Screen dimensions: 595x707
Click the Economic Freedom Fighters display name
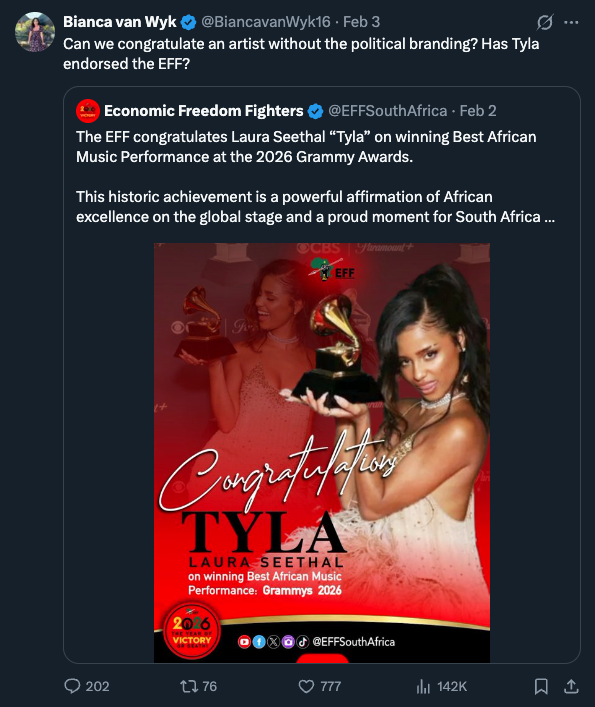pos(204,111)
